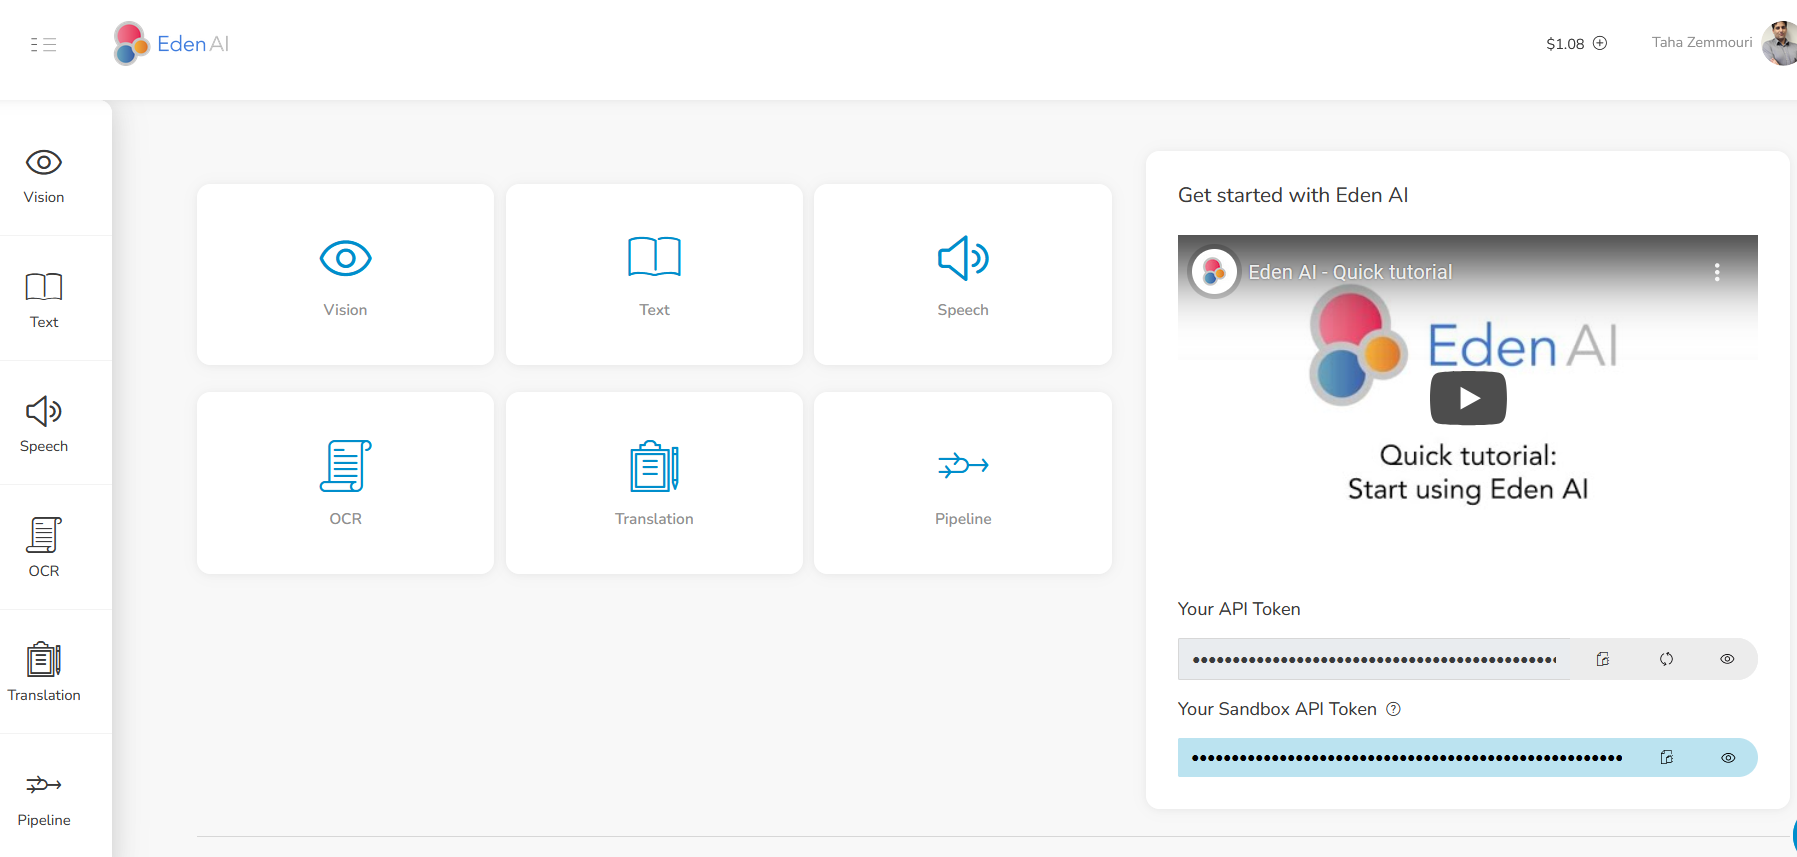1797x857 pixels.
Task: Play the Eden AI quick tutorial video
Action: coord(1468,398)
